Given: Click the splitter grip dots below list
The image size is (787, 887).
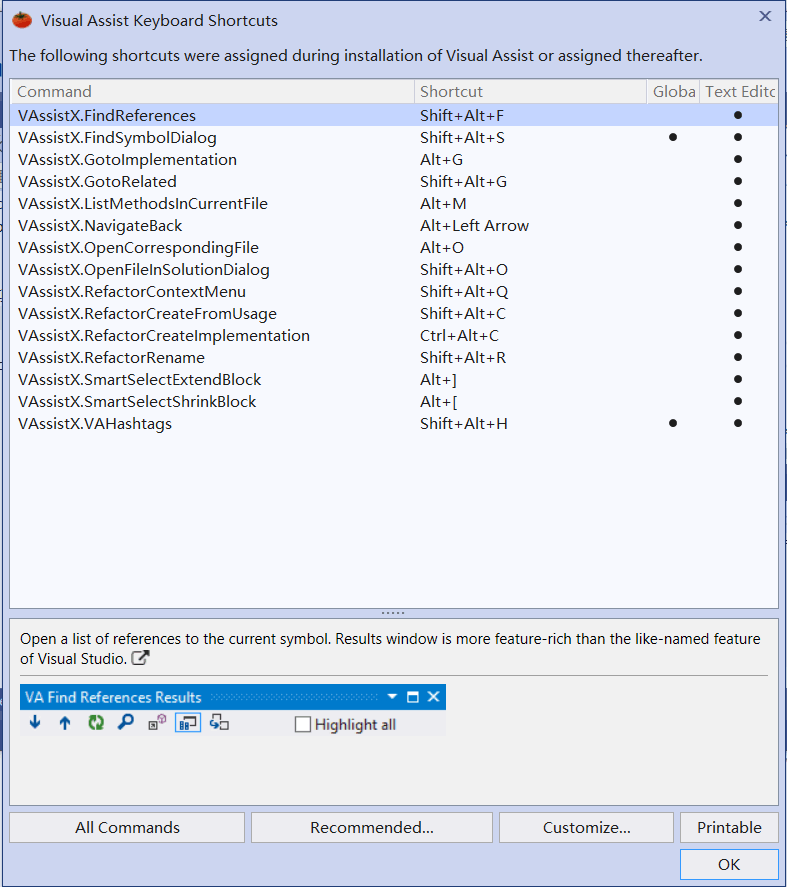Looking at the screenshot, I should [393, 613].
